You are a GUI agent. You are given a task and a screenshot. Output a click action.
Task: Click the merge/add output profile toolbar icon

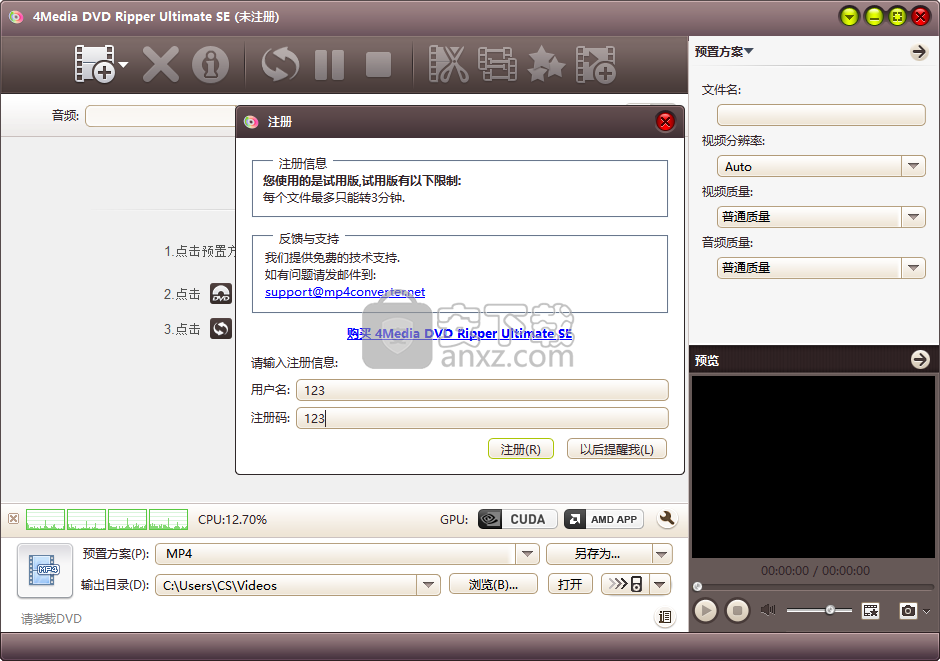coord(595,64)
